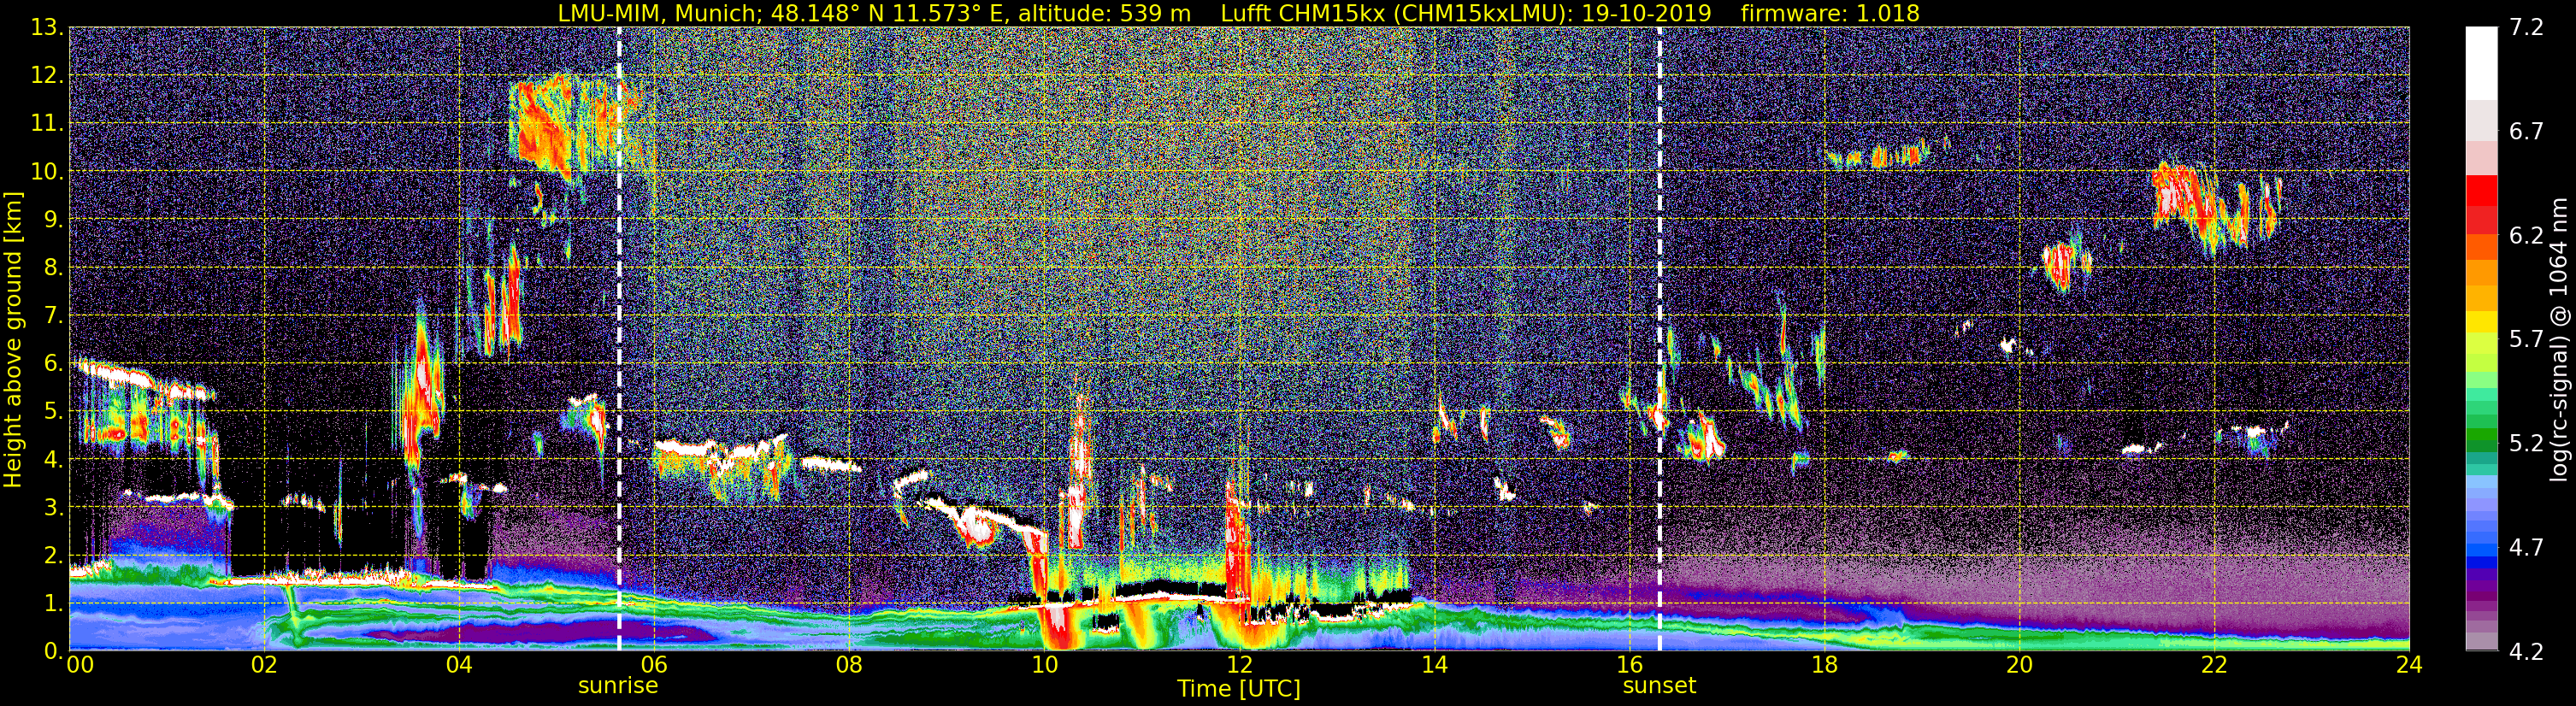Click the colorbar tick value 5.2
This screenshot has height=706, width=2576.
2526,444
